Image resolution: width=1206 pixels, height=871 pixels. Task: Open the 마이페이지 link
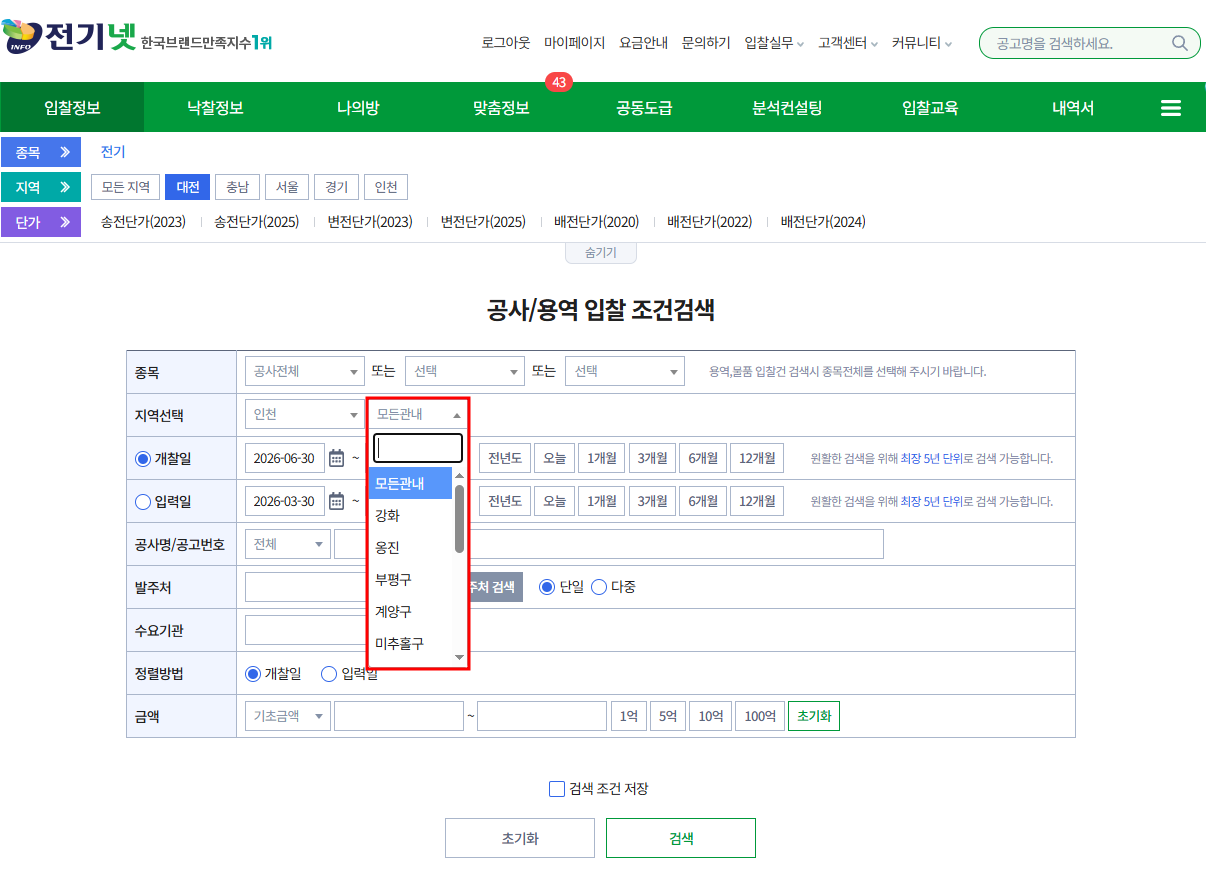click(x=575, y=43)
